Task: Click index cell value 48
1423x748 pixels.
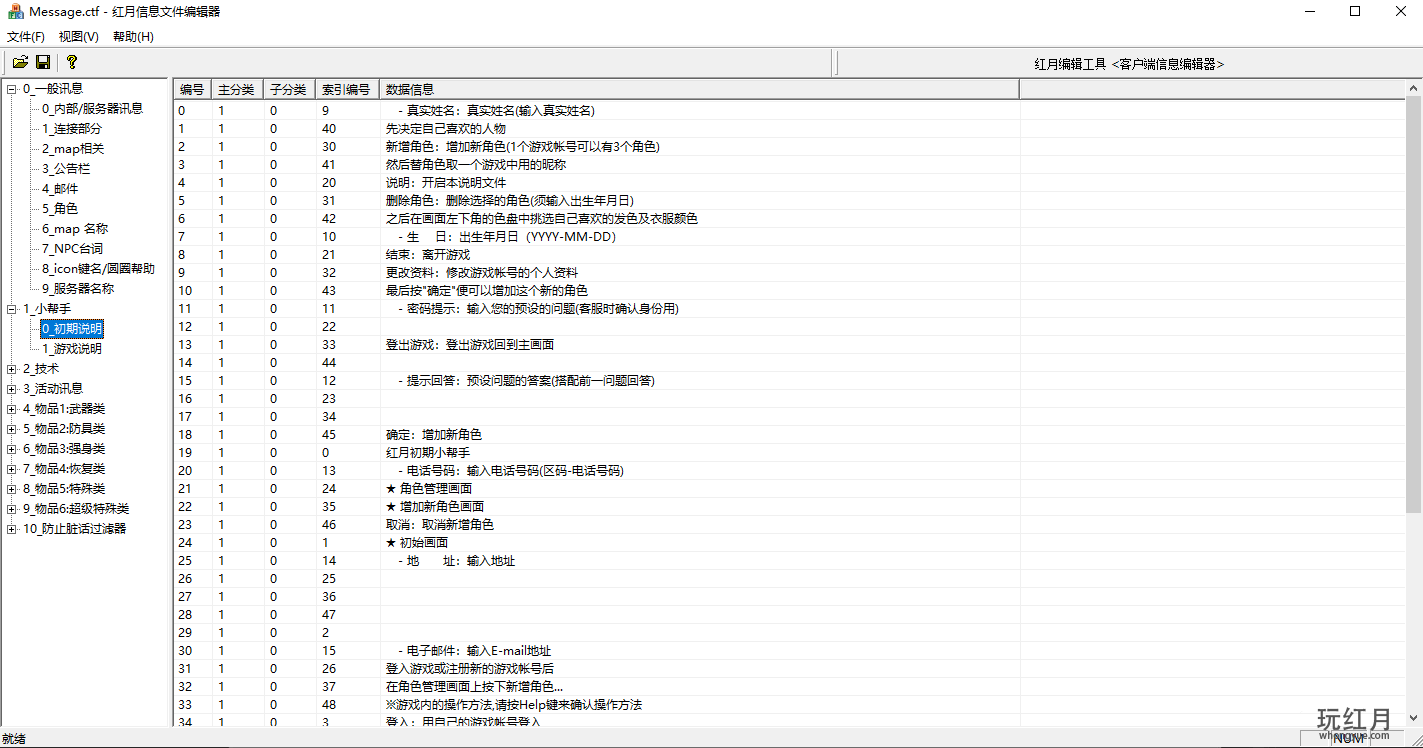Action: [x=329, y=705]
